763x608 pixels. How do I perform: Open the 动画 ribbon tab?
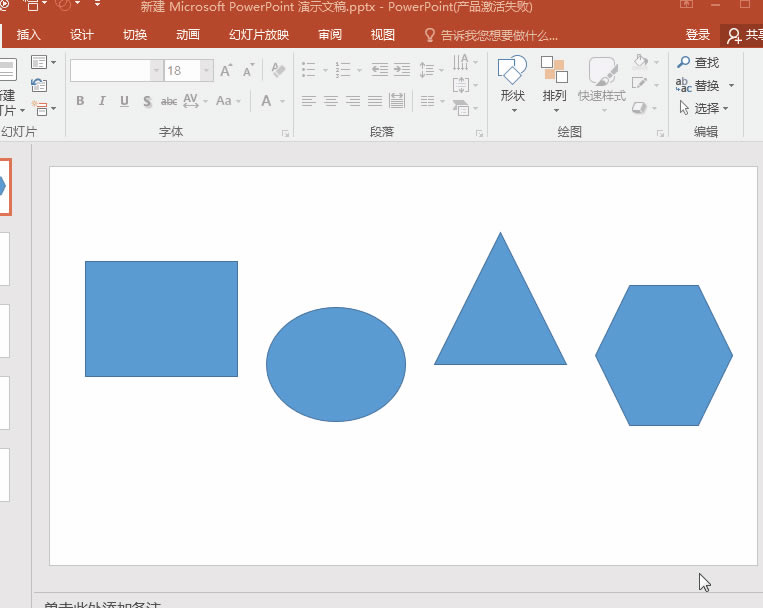(188, 35)
